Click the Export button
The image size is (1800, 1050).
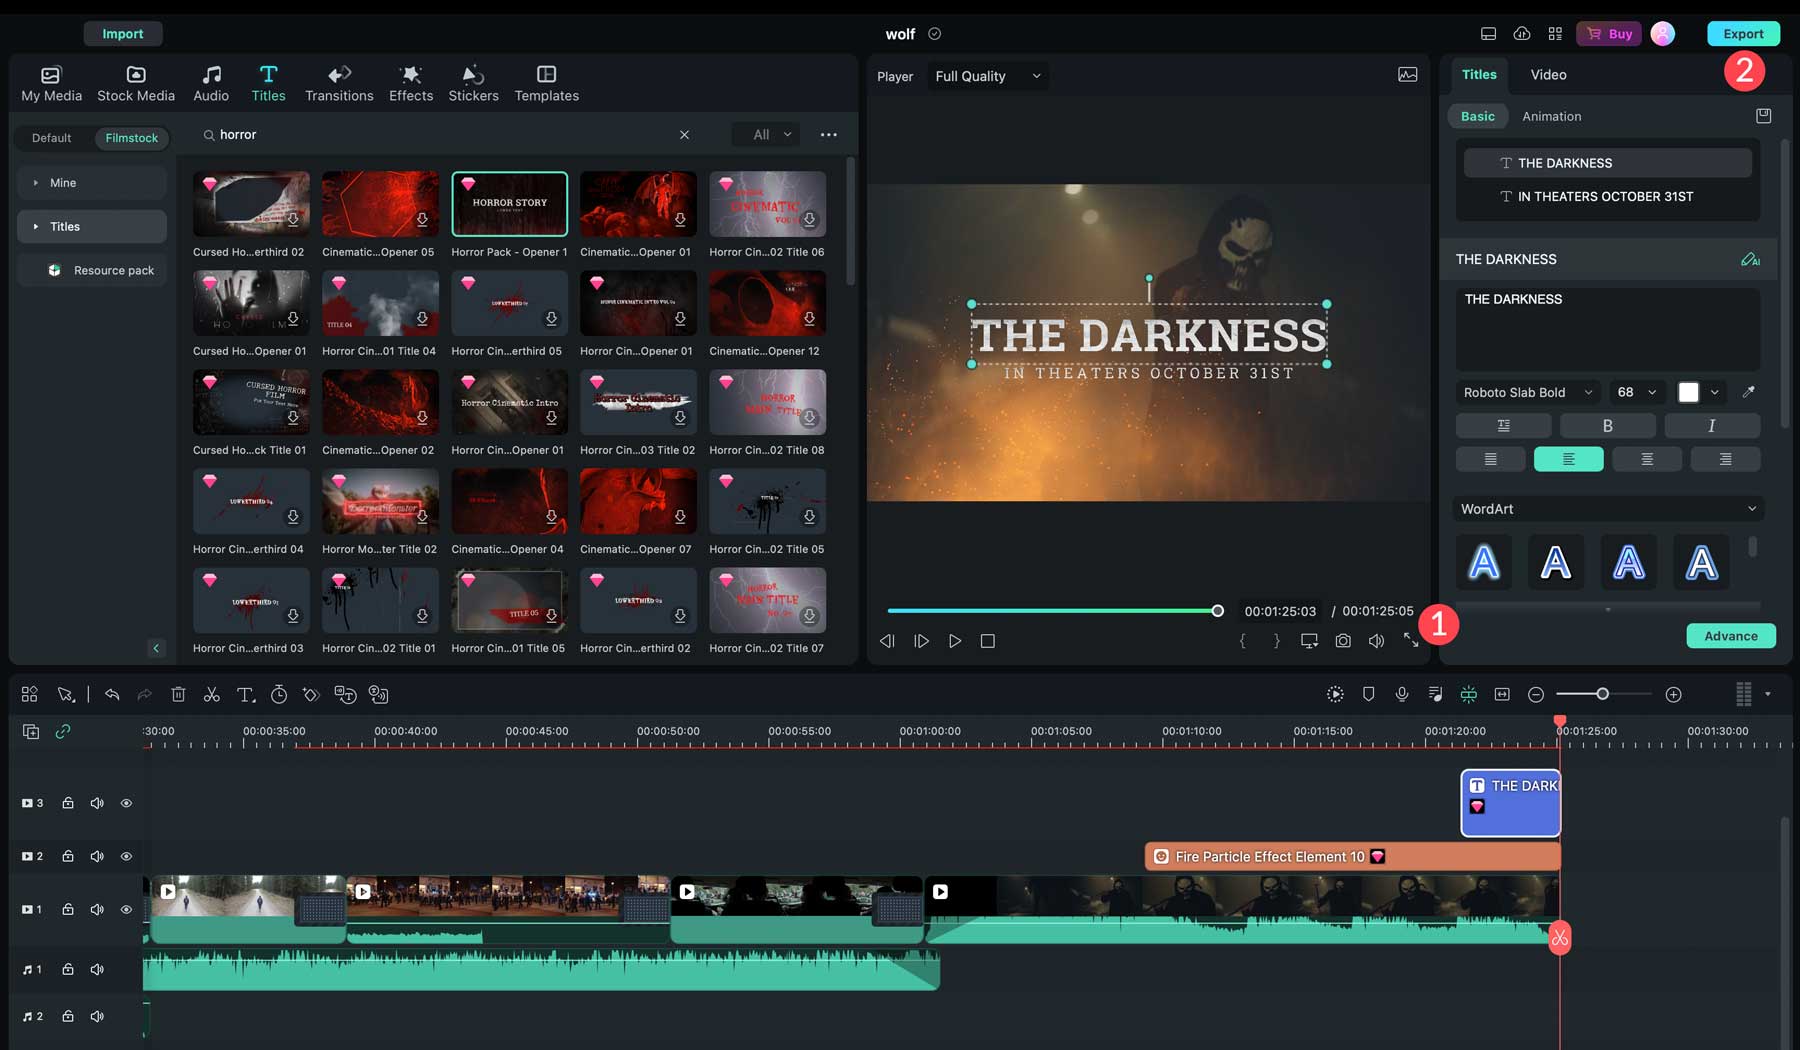tap(1743, 33)
